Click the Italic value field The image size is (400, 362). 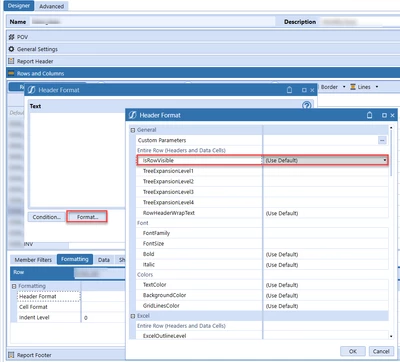click(x=326, y=265)
